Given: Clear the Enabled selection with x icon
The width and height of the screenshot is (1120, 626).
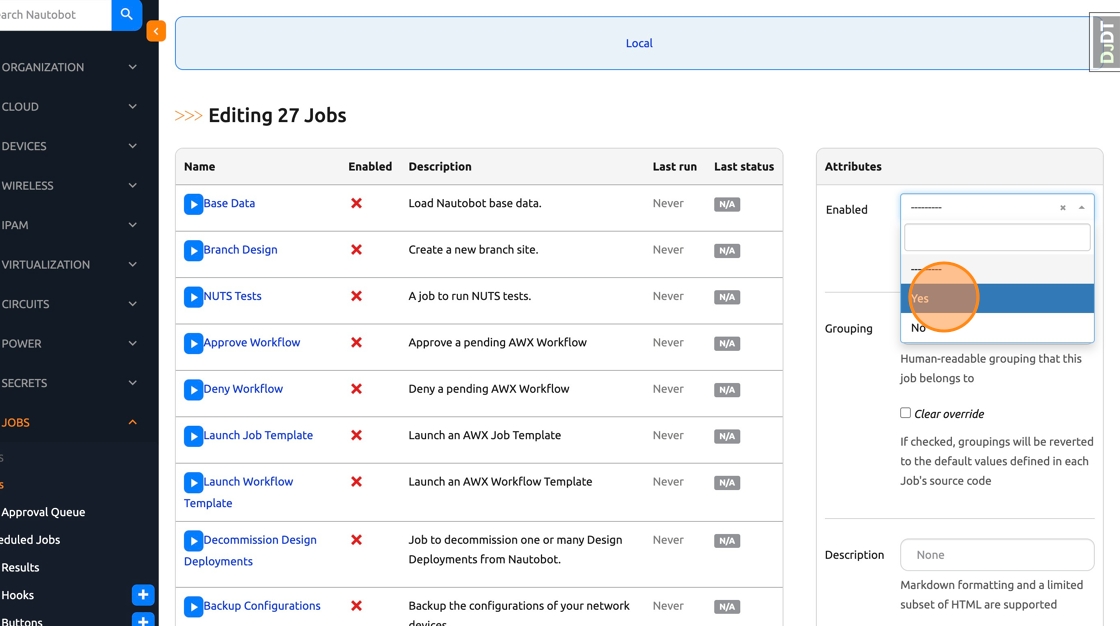Looking at the screenshot, I should point(1062,208).
